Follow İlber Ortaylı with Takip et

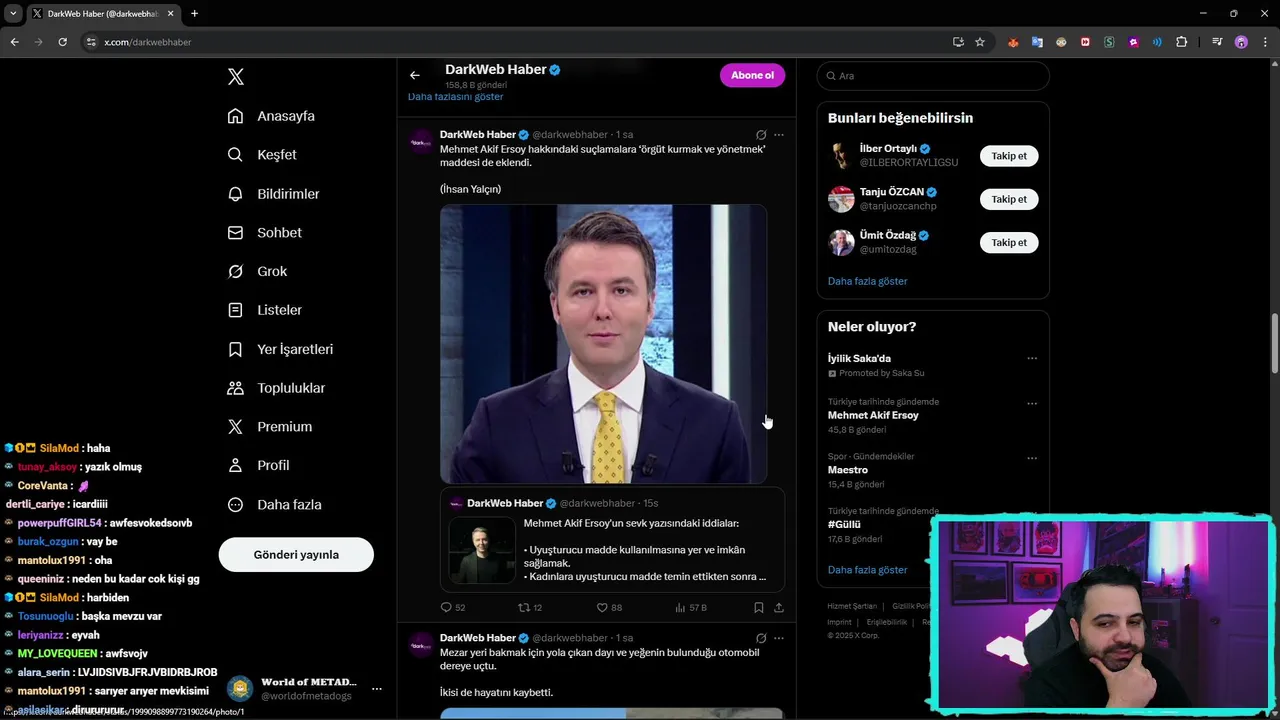(x=1009, y=156)
